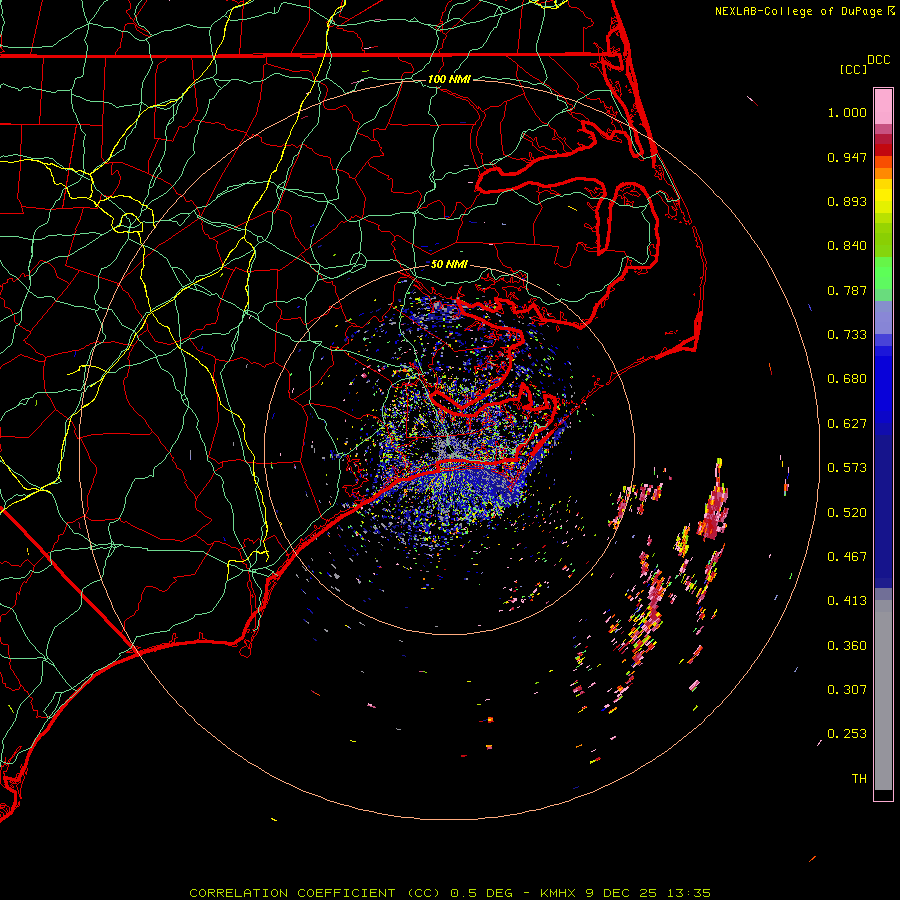Pick the light pink swatch at color bar top
Image resolution: width=900 pixels, height=900 pixels.
point(883,107)
